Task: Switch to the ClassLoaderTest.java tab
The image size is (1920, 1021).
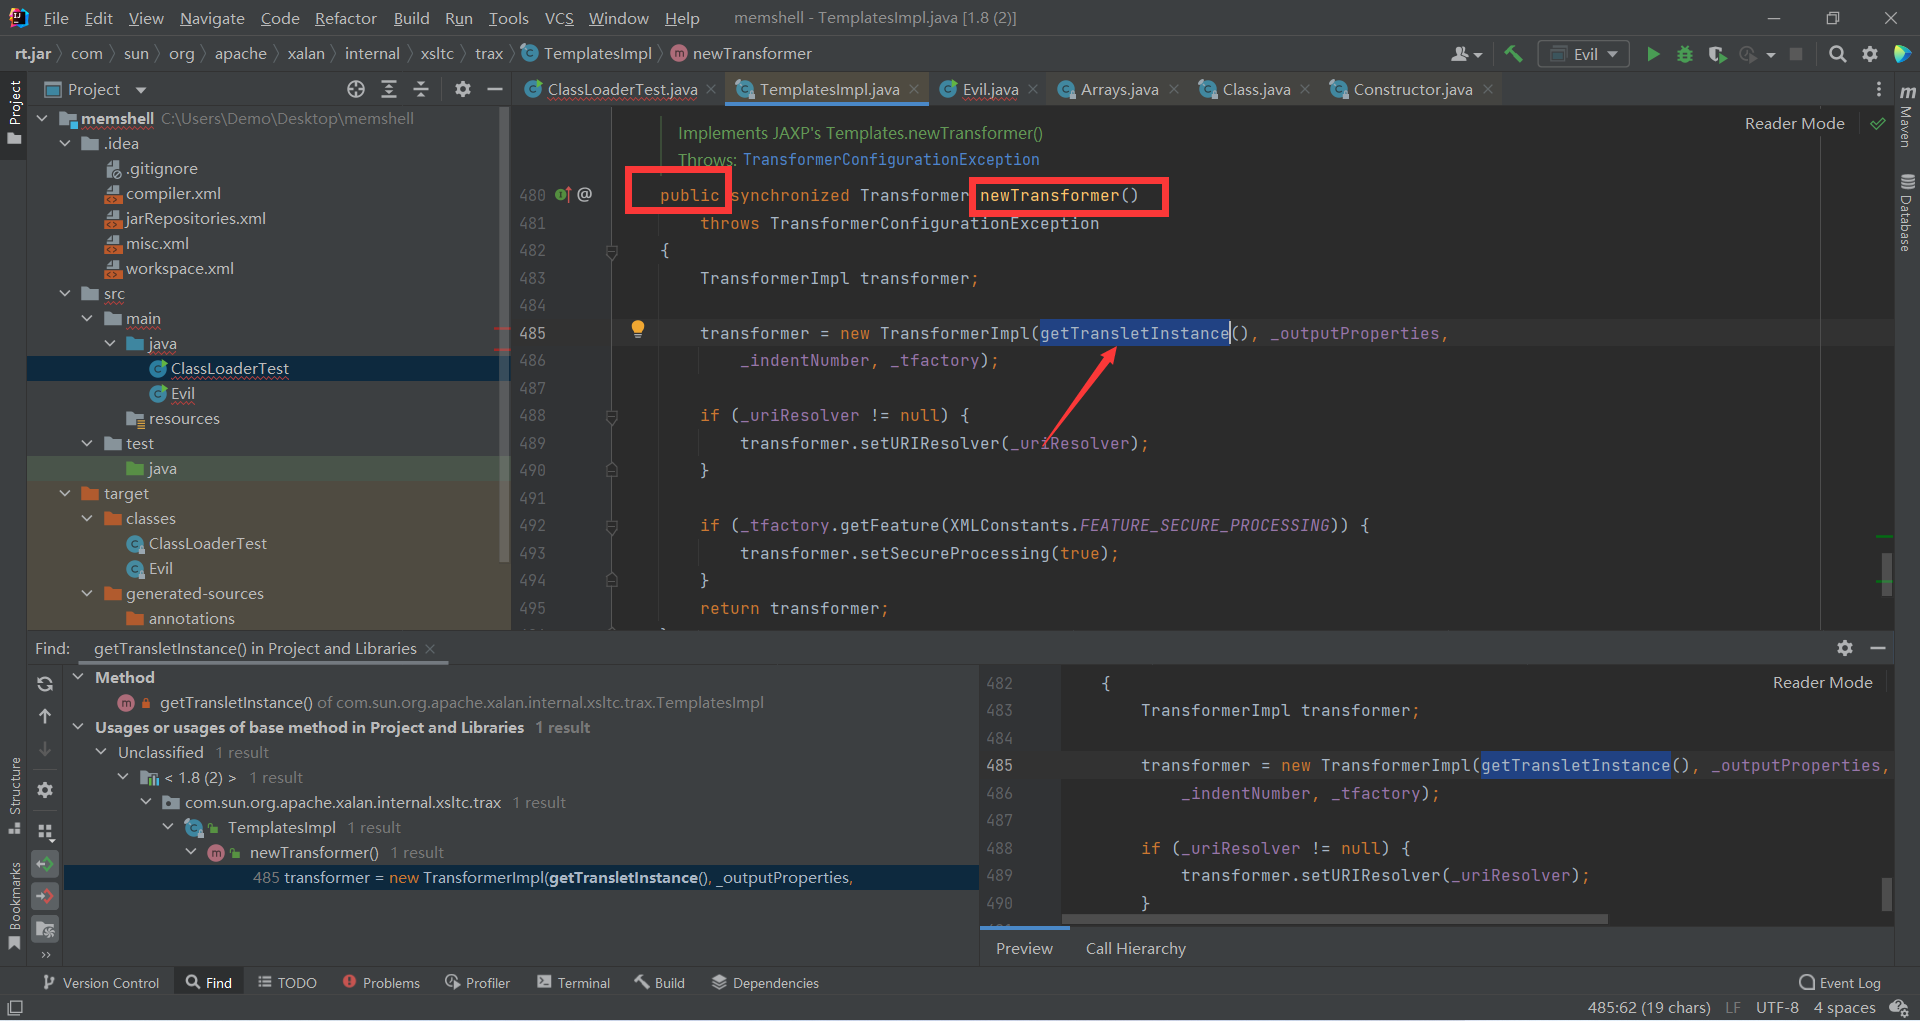Action: [x=621, y=89]
